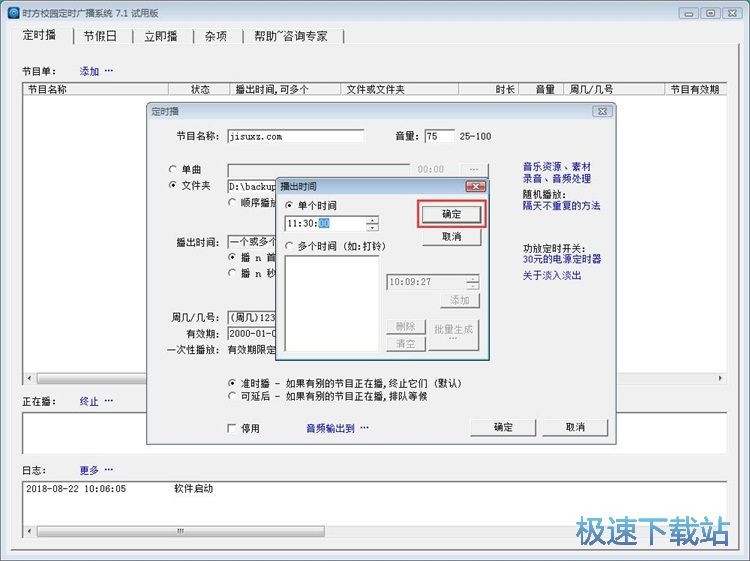Click the 清空 button
The height and width of the screenshot is (561, 750).
click(x=406, y=343)
